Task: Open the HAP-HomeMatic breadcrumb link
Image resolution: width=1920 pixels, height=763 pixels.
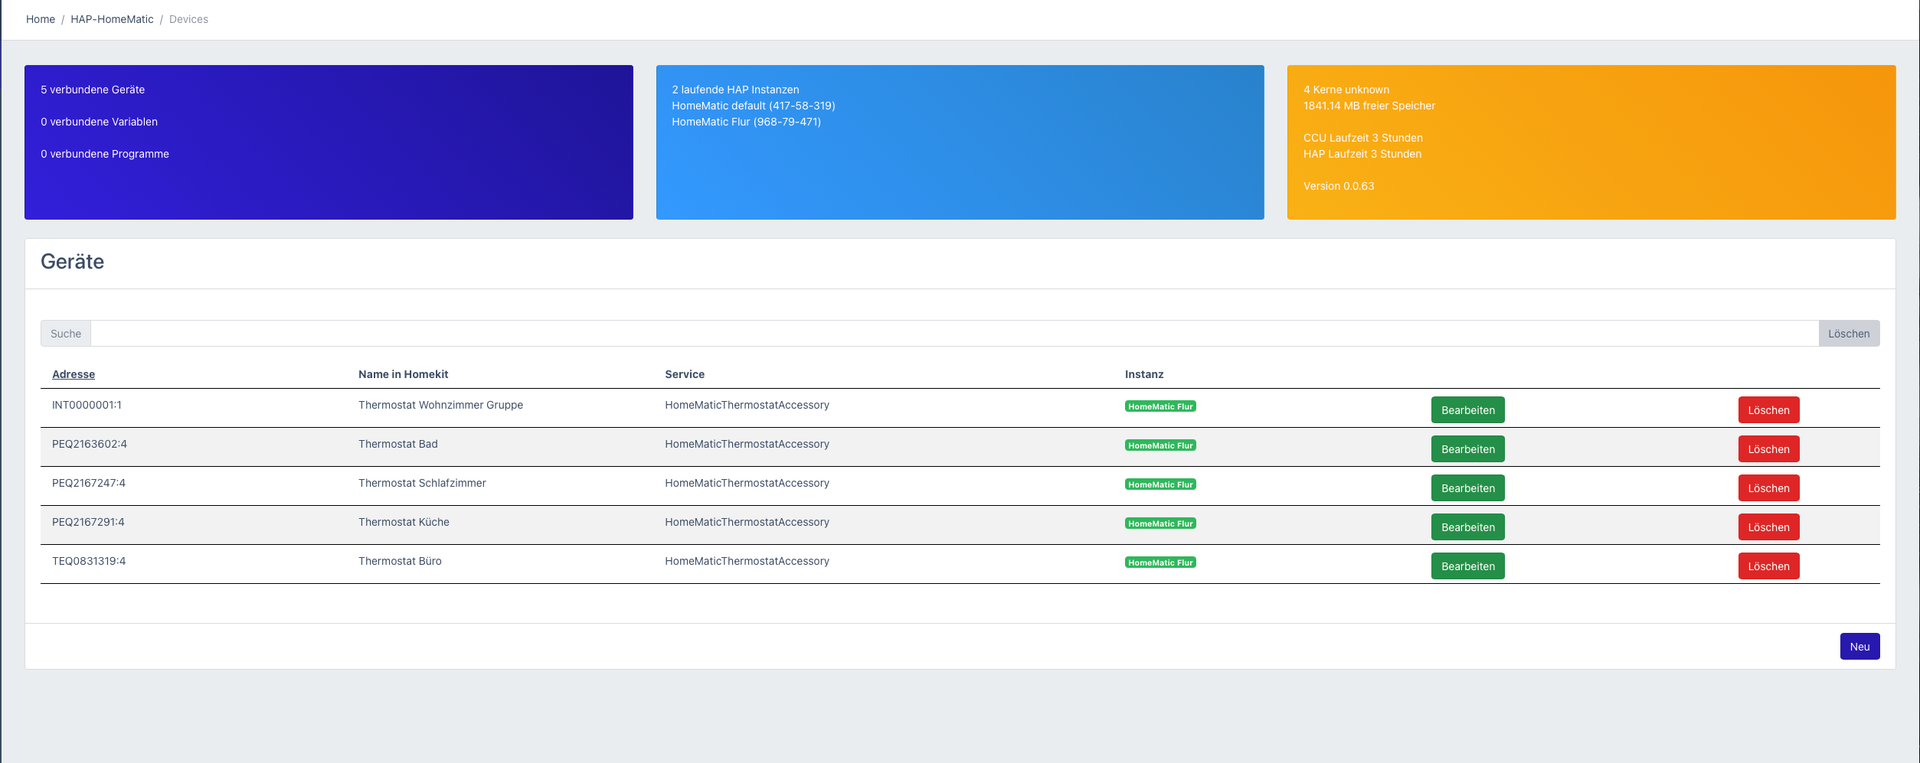Action: (112, 19)
